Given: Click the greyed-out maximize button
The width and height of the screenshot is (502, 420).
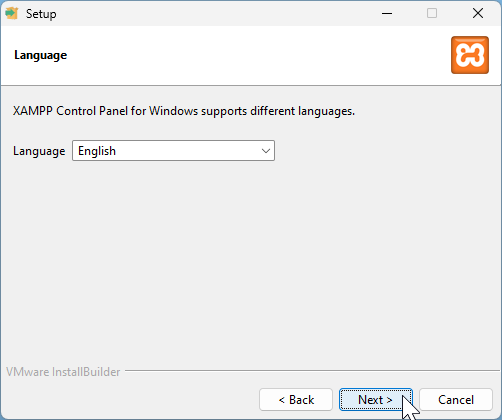Looking at the screenshot, I should click(432, 13).
